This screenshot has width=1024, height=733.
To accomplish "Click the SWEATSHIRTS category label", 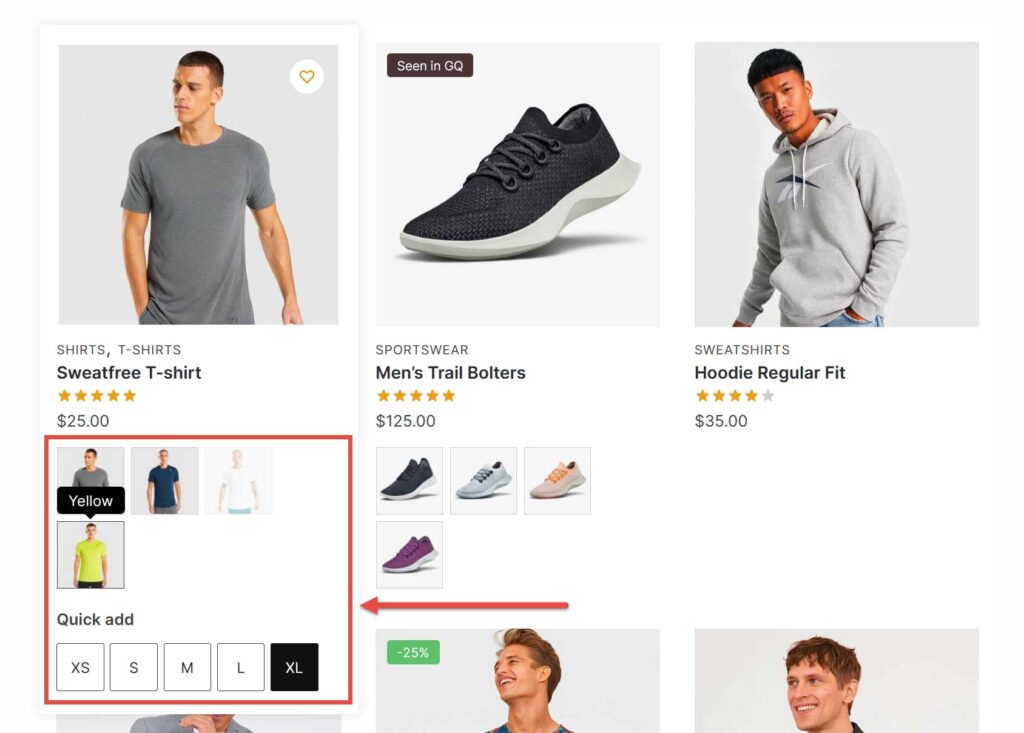I will point(740,350).
